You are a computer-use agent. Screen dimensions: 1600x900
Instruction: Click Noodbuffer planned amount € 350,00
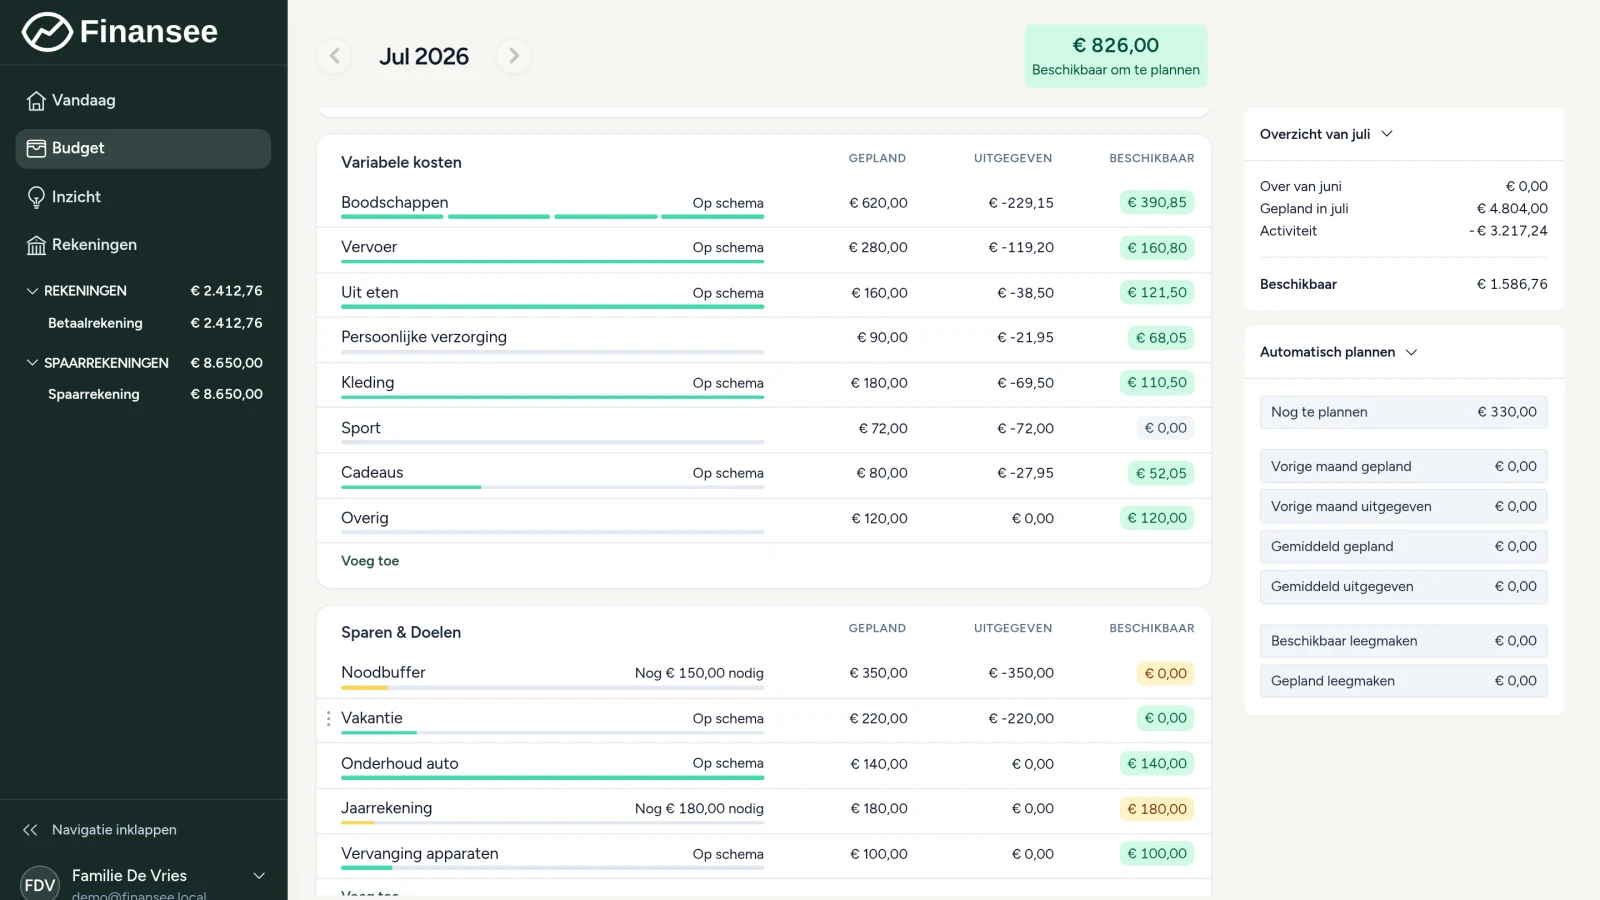click(x=878, y=674)
